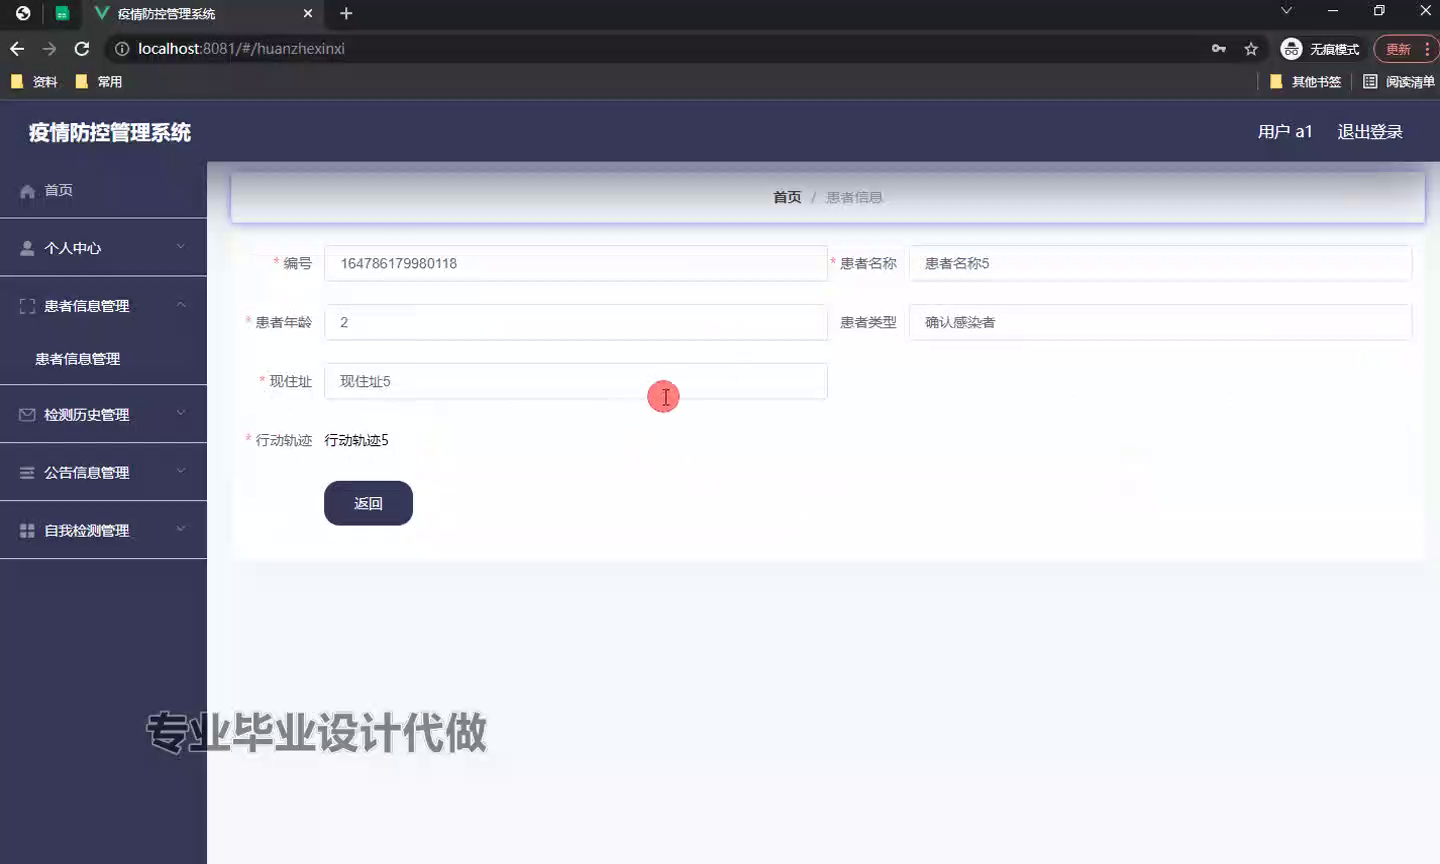This screenshot has height=864, width=1440.
Task: Reload the page using the browser refresh icon
Action: [82, 49]
